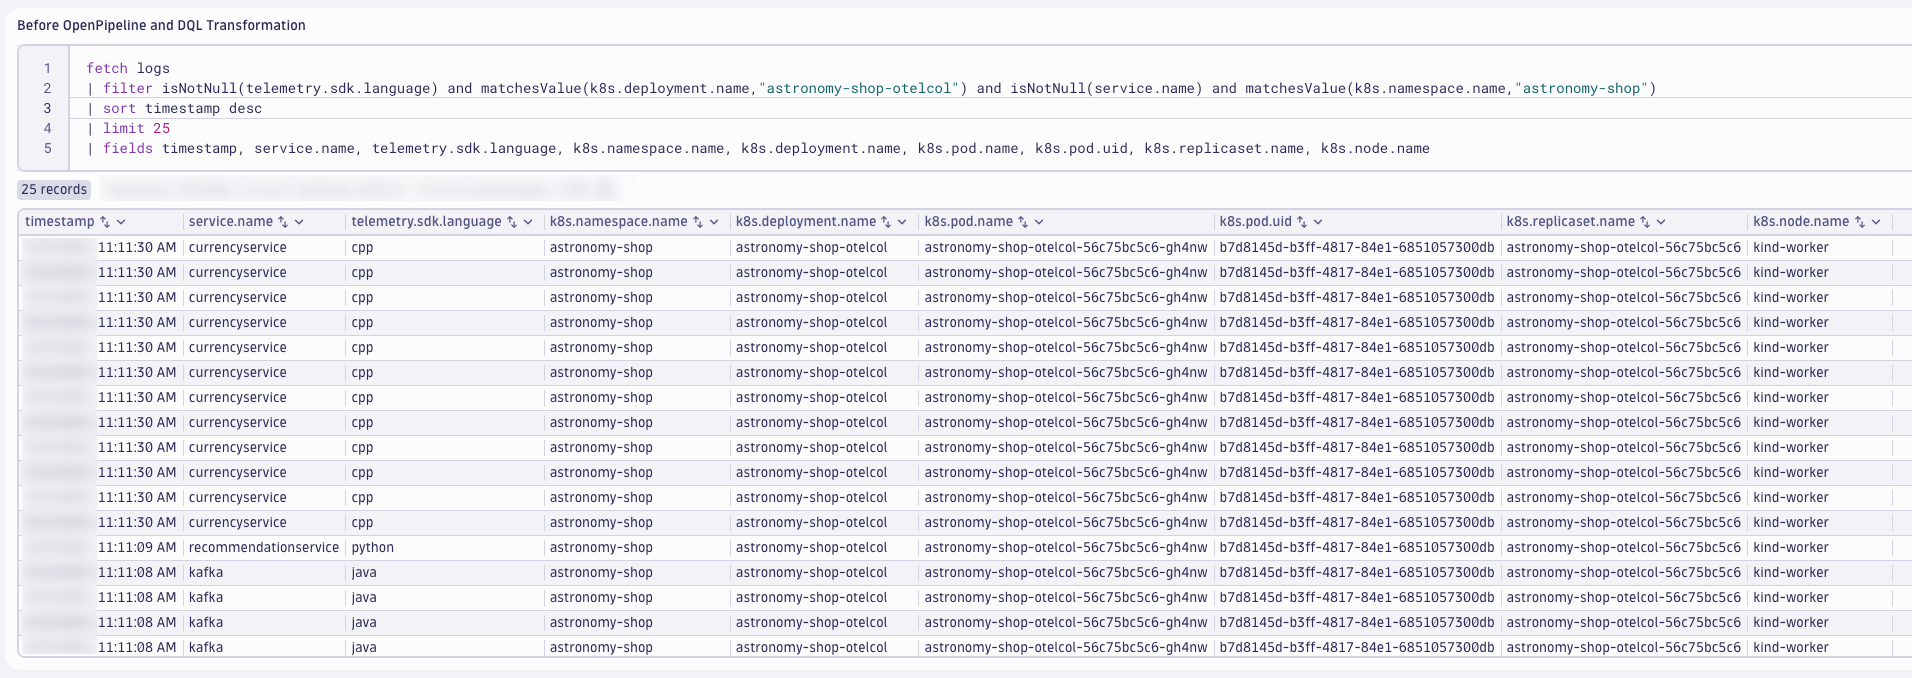Click the 11:11:09 AM timestamp cell
This screenshot has width=1912, height=678.
(x=137, y=548)
